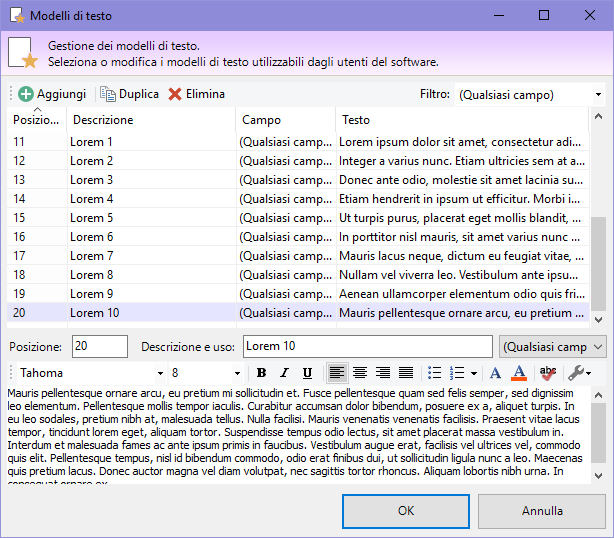Choose the red font color swatch
This screenshot has height=538, width=614.
(519, 373)
